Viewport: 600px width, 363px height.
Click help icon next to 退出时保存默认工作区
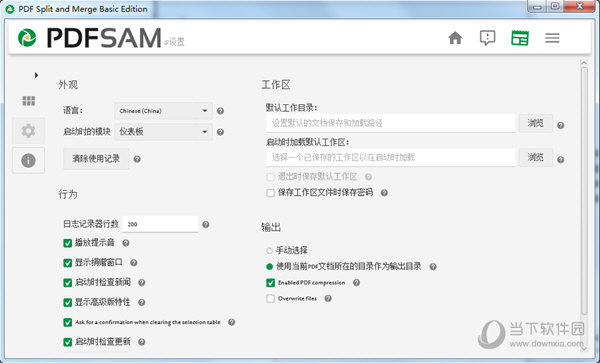click(368, 177)
